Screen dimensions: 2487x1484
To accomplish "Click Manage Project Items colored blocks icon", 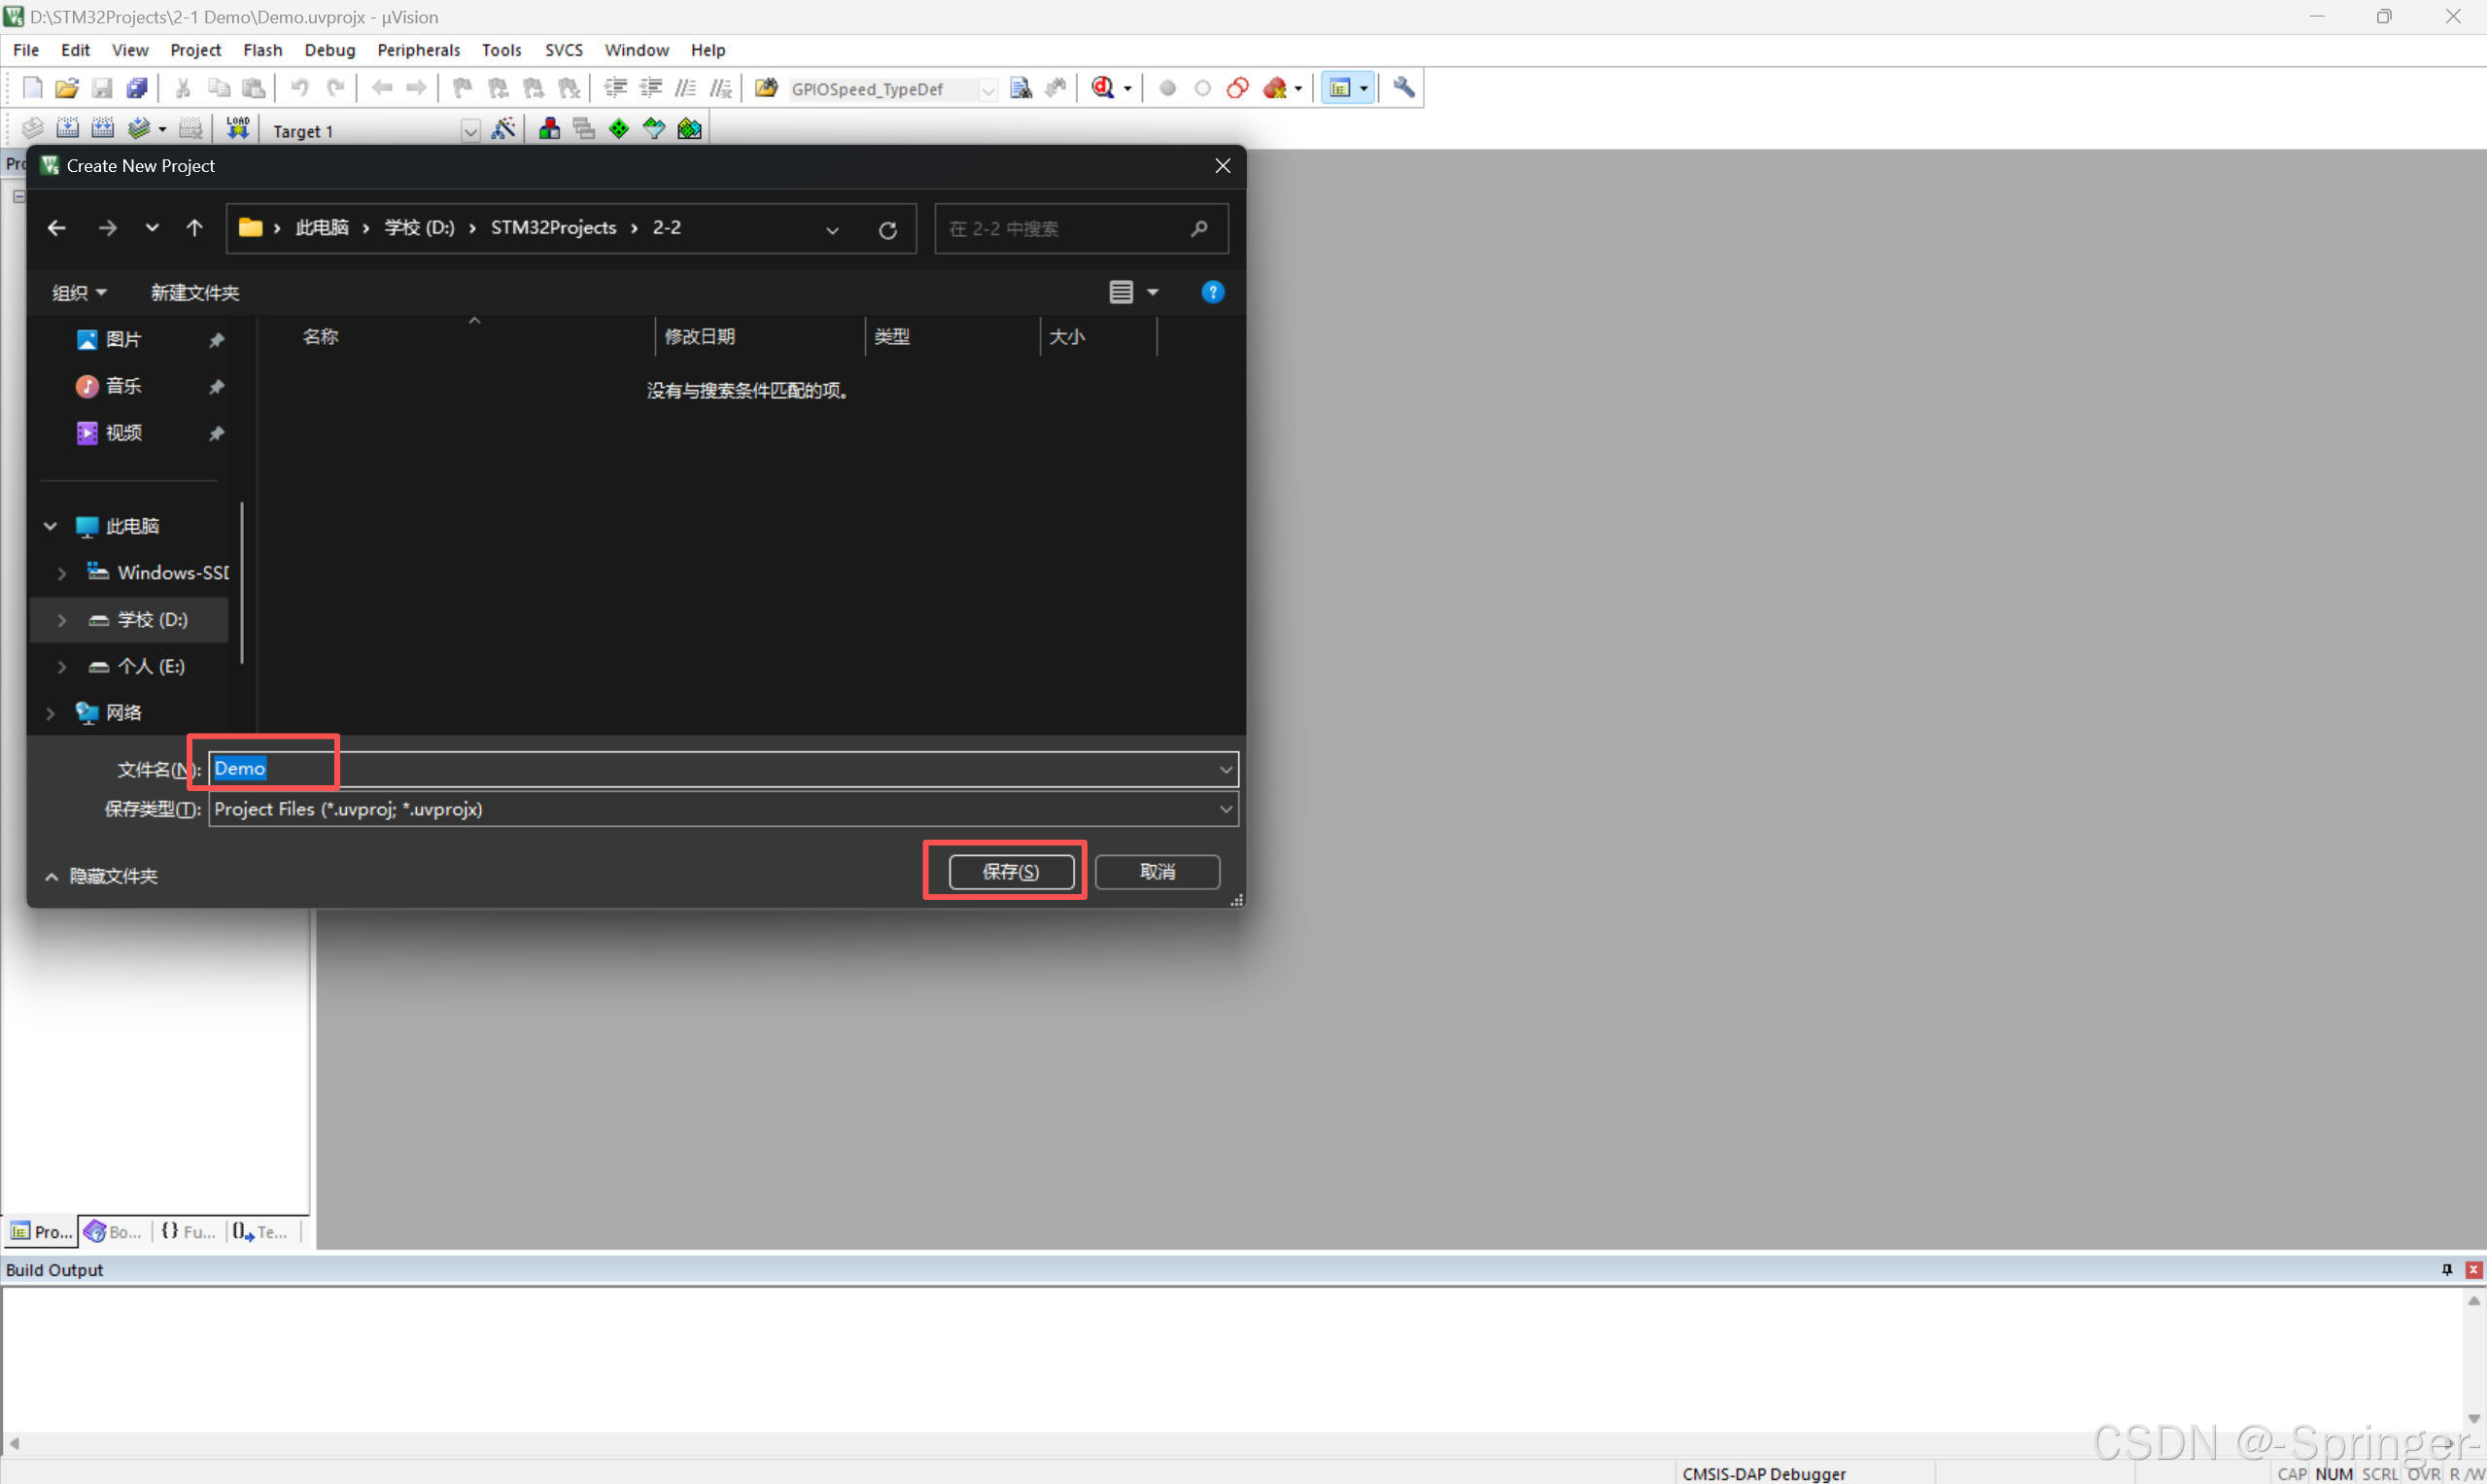I will [x=549, y=128].
